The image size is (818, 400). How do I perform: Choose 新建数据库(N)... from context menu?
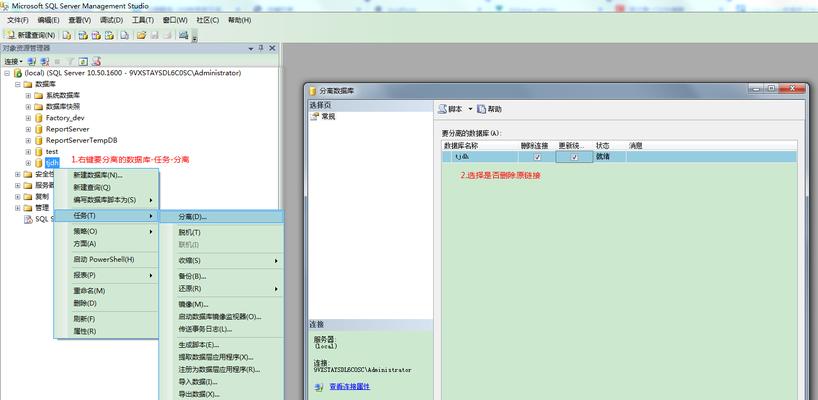click(106, 175)
